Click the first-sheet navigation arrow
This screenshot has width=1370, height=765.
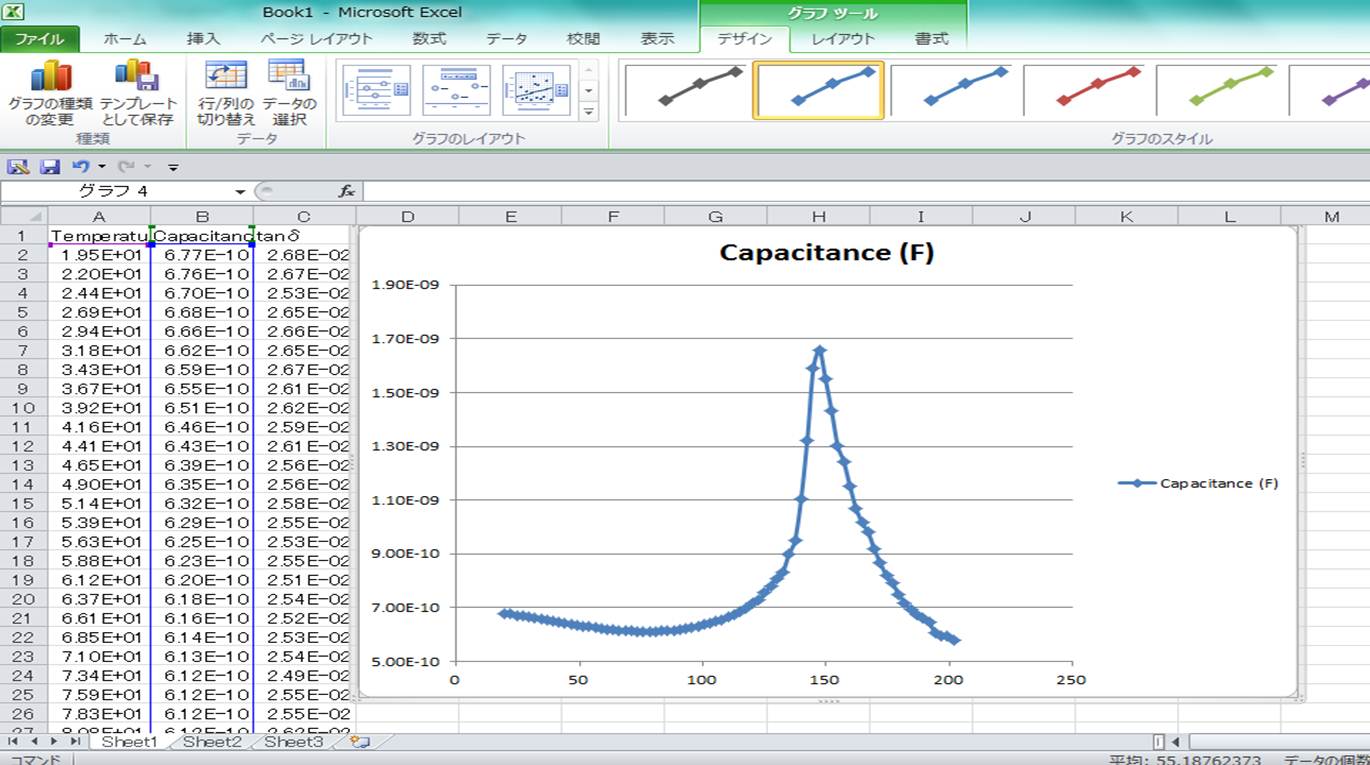point(14,742)
